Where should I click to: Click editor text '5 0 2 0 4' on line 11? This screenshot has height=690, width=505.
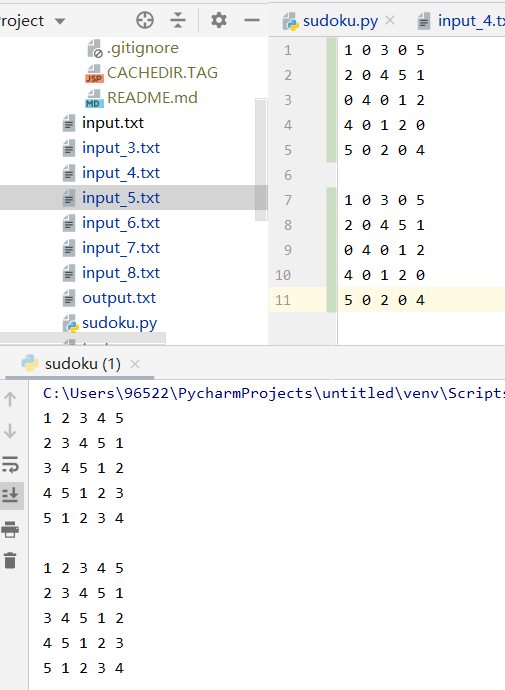pos(384,300)
